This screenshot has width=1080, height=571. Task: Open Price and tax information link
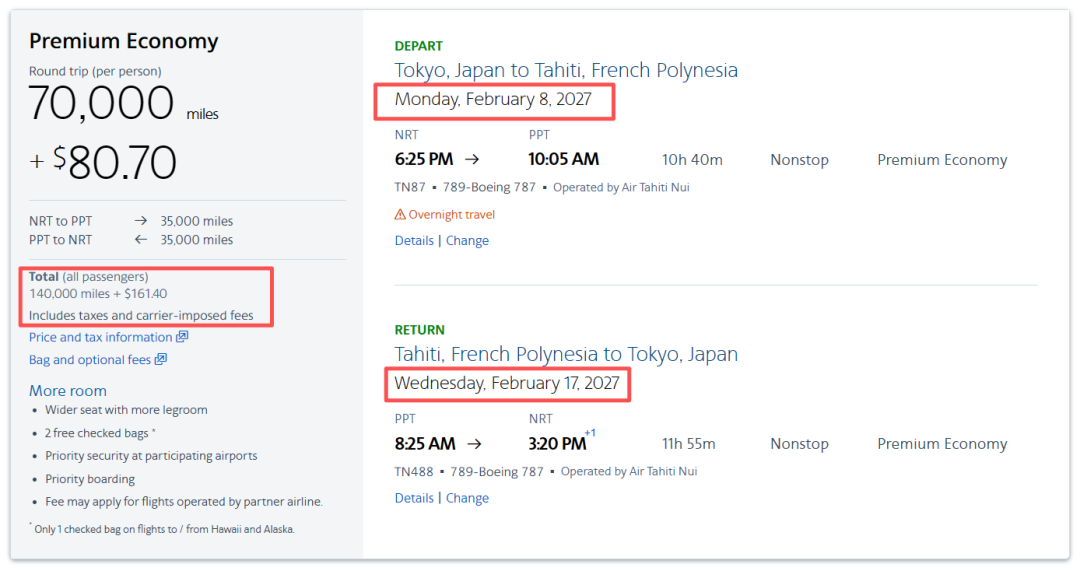tap(101, 337)
